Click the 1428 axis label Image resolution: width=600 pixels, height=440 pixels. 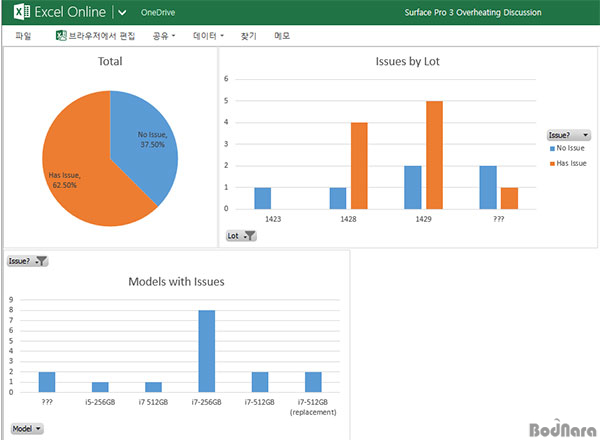tap(348, 219)
